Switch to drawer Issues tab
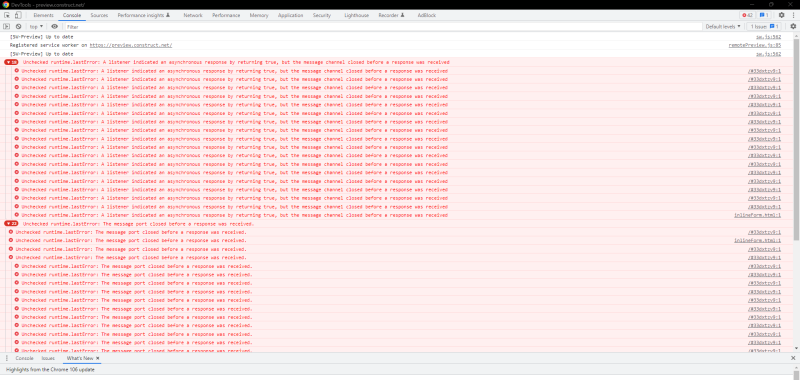800x380 pixels. click(48, 359)
